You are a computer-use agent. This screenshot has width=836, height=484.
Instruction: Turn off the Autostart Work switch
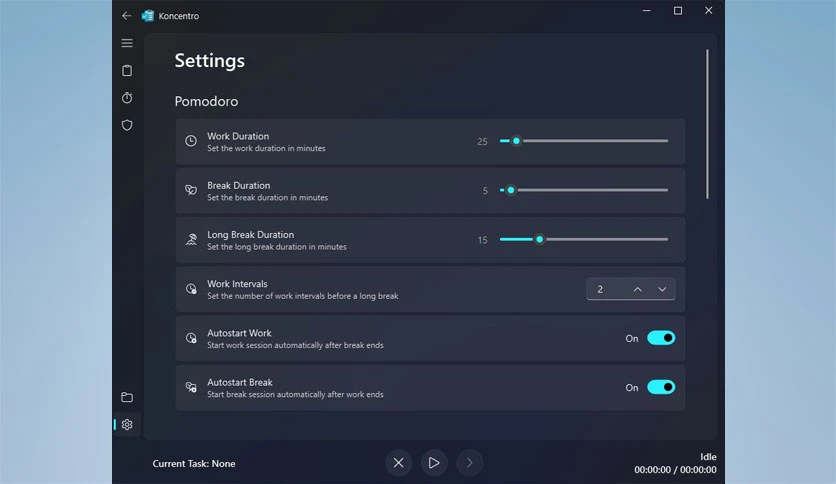(661, 338)
